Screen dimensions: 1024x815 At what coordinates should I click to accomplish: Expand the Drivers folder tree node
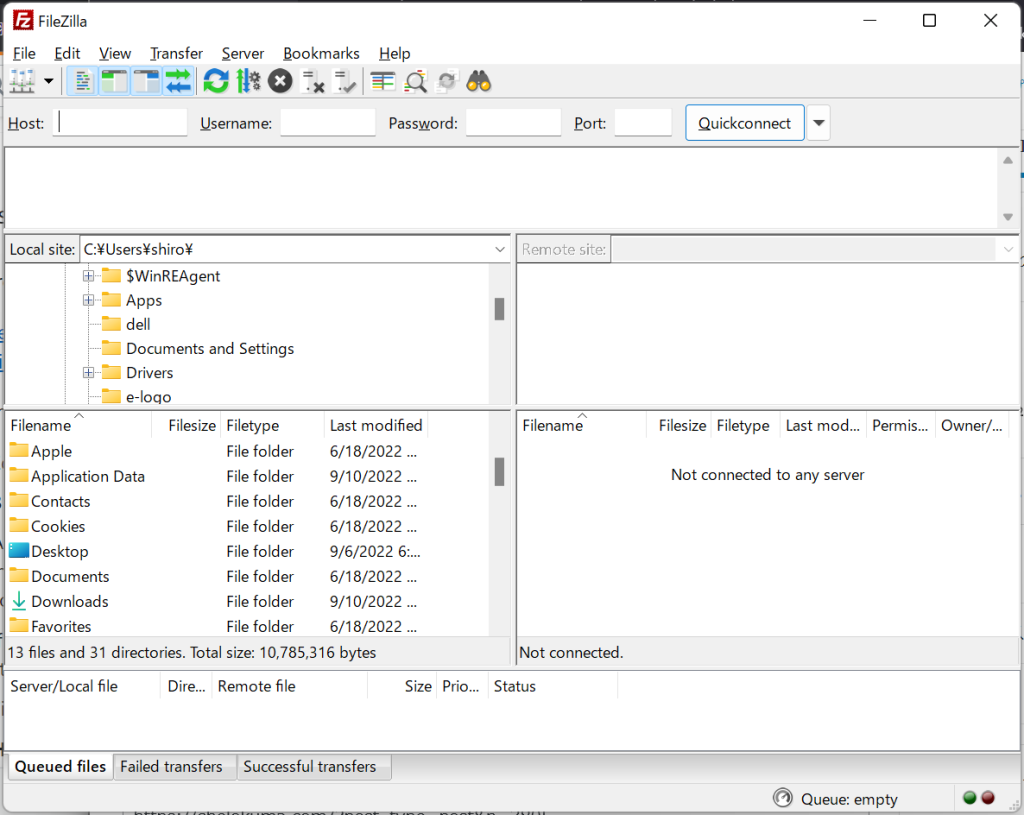click(x=88, y=373)
